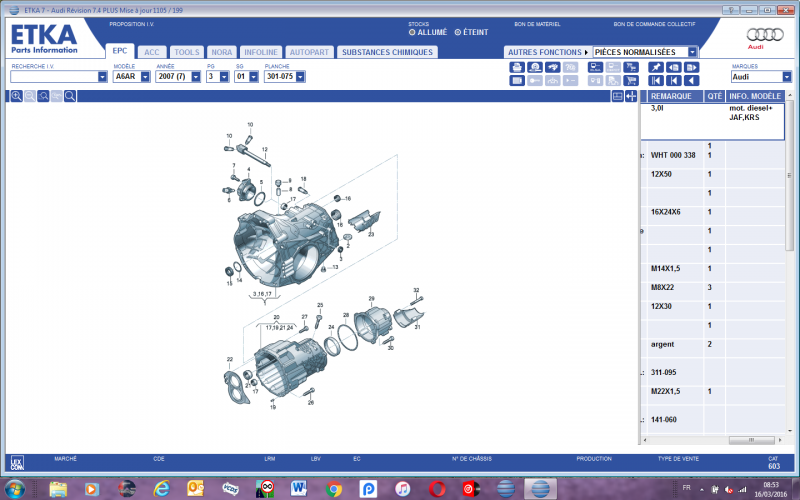800x500 pixels.
Task: Open the MODÈLE dropdown showing A6AR
Action: pos(147,76)
